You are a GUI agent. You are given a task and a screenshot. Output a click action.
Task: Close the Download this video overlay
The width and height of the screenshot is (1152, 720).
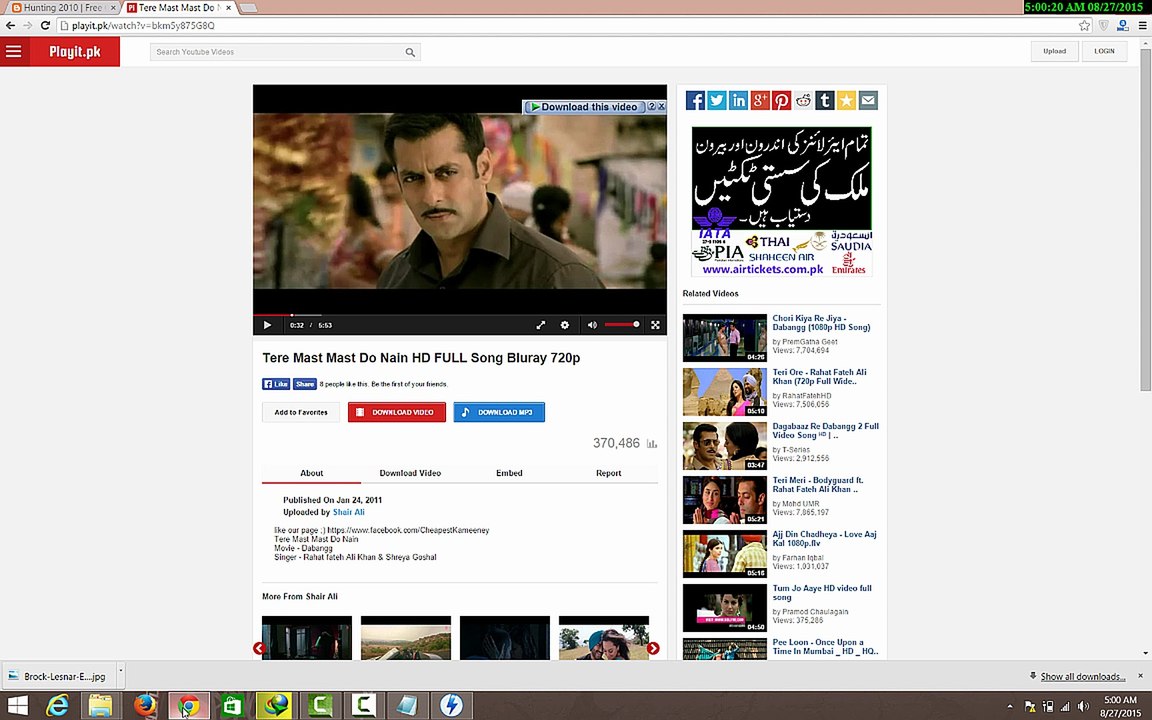661,107
